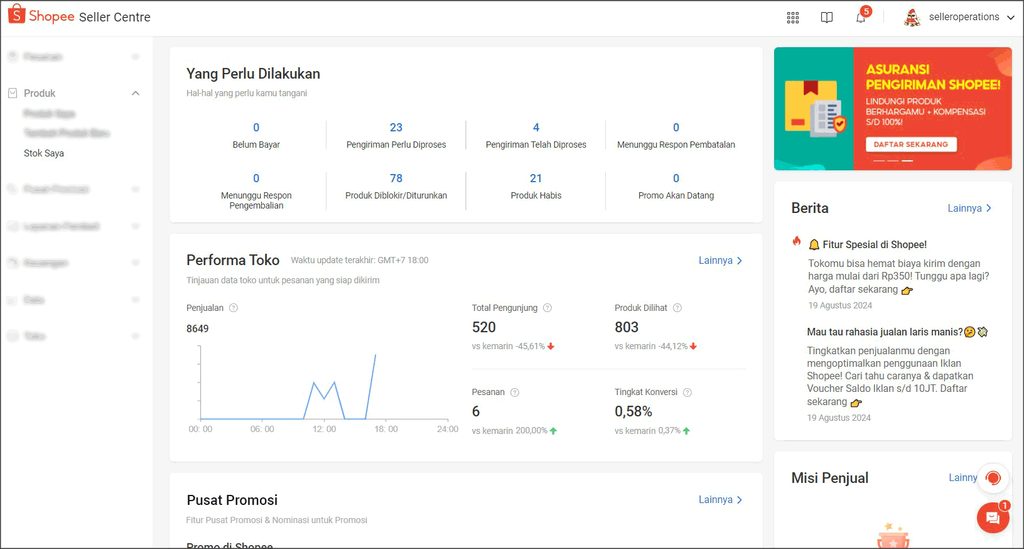The height and width of the screenshot is (549, 1024).
Task: Collapse the Produk menu section
Action: [135, 93]
